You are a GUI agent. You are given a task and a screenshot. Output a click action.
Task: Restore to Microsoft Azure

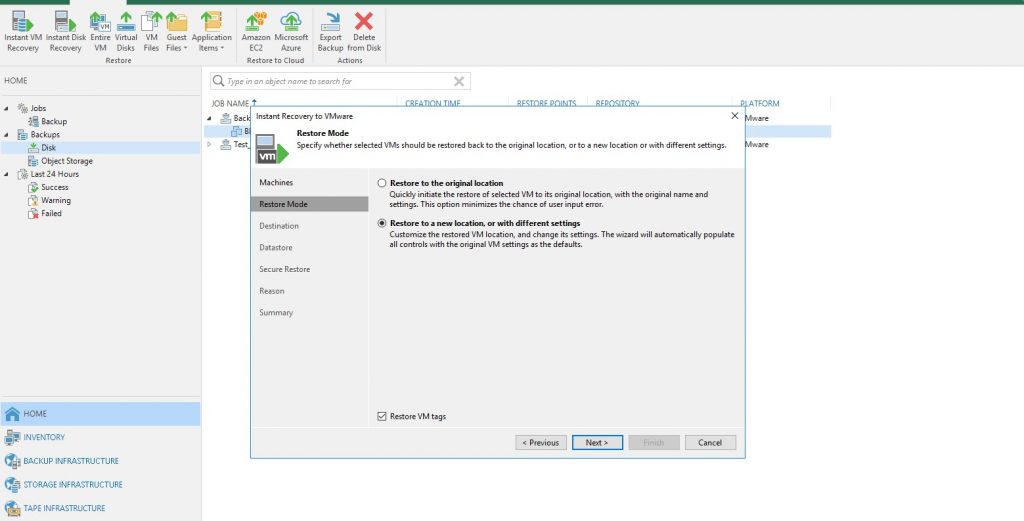point(291,31)
